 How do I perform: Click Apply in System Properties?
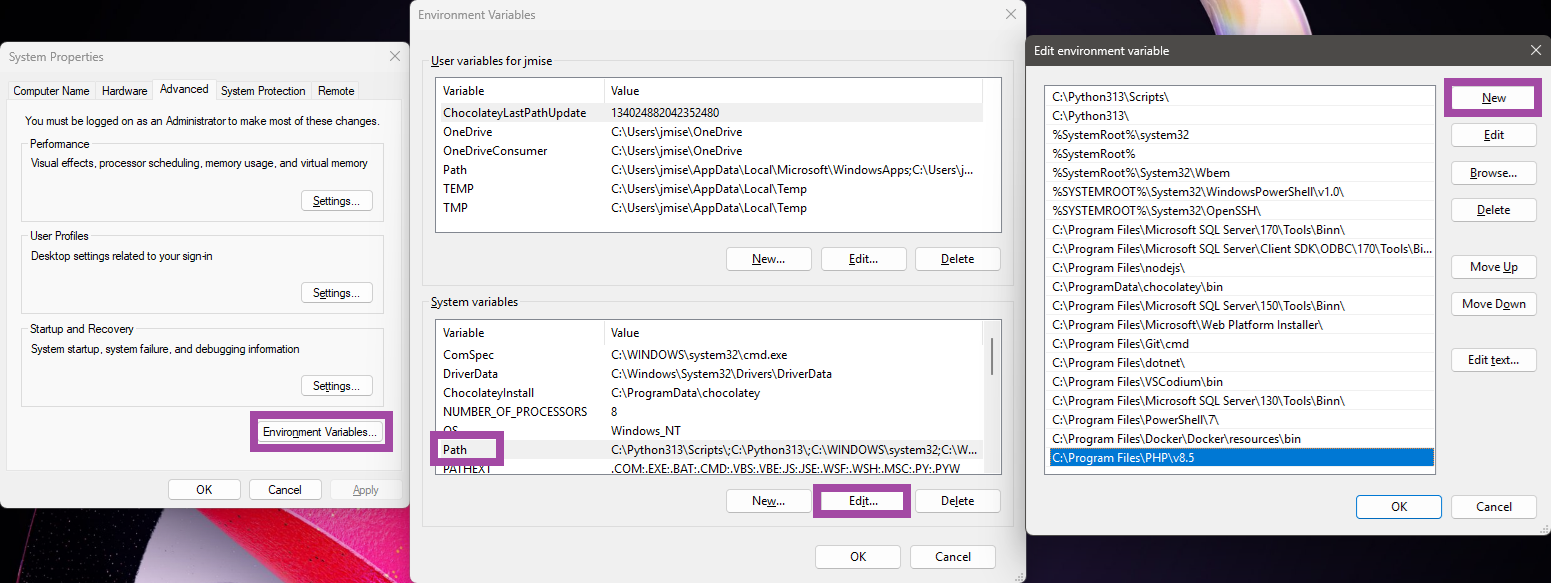[x=366, y=489]
